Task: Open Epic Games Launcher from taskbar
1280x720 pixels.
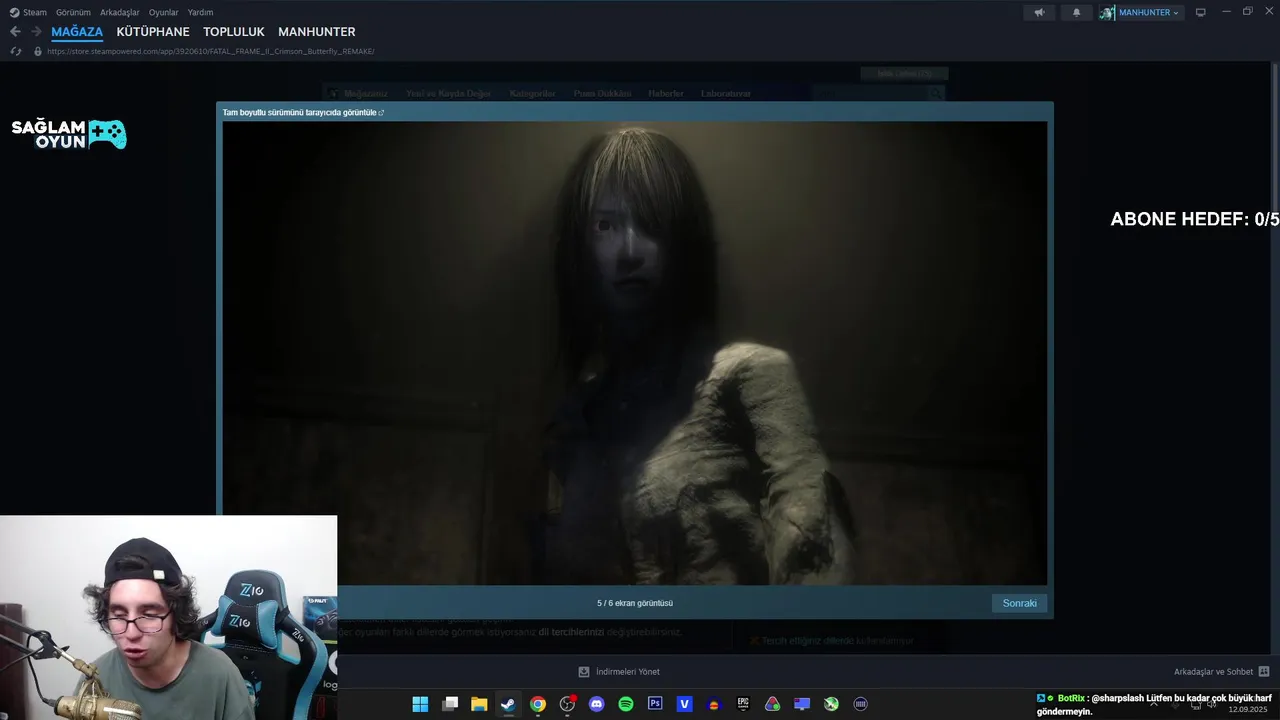Action: click(x=743, y=704)
